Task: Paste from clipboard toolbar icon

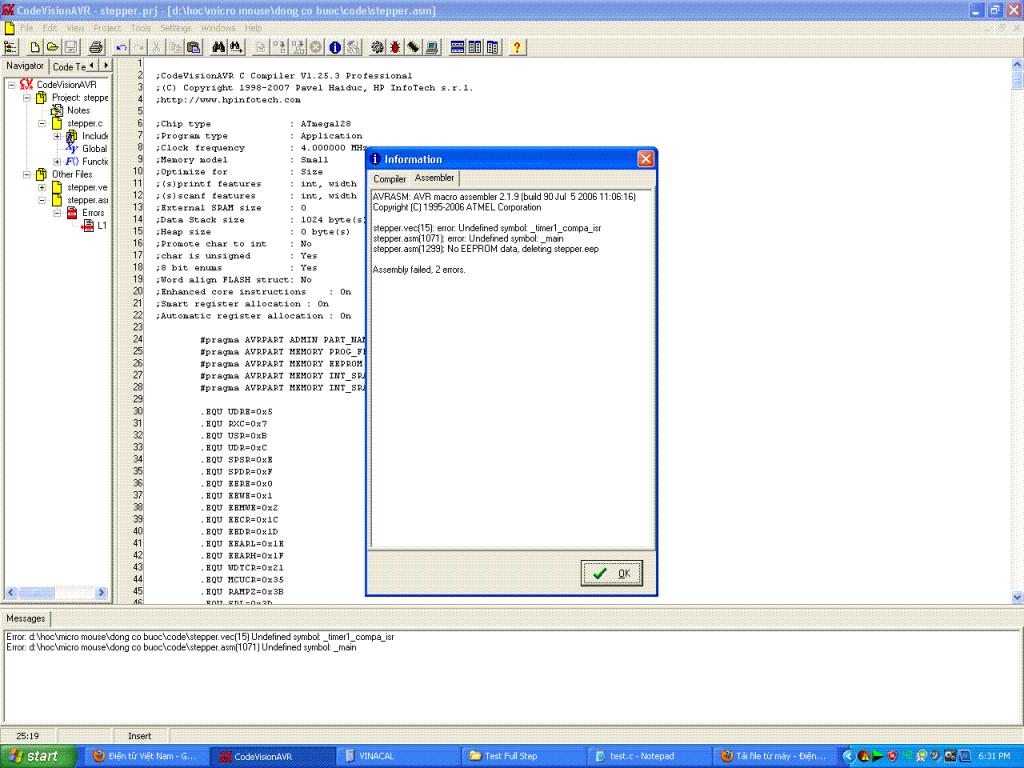Action: [193, 47]
